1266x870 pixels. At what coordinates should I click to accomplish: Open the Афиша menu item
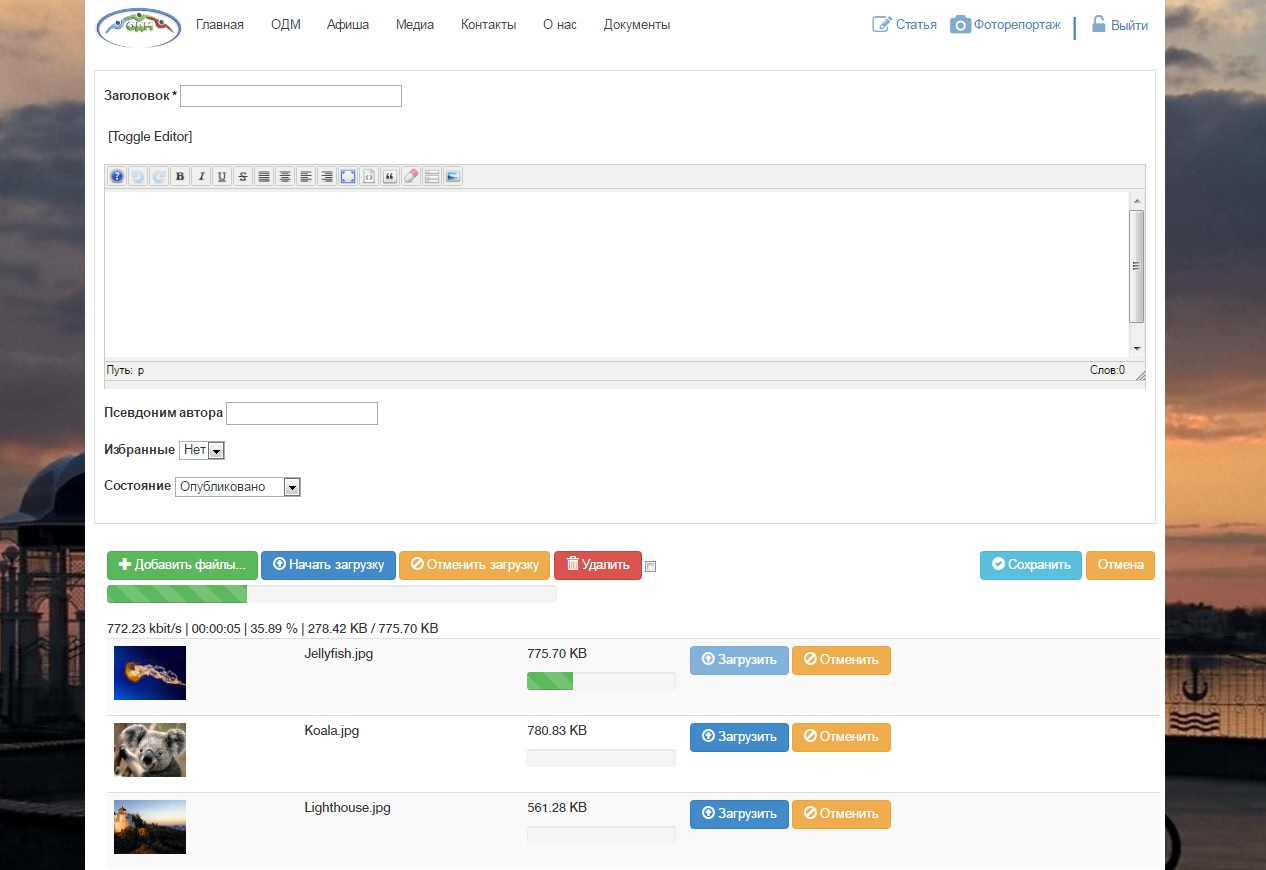348,25
